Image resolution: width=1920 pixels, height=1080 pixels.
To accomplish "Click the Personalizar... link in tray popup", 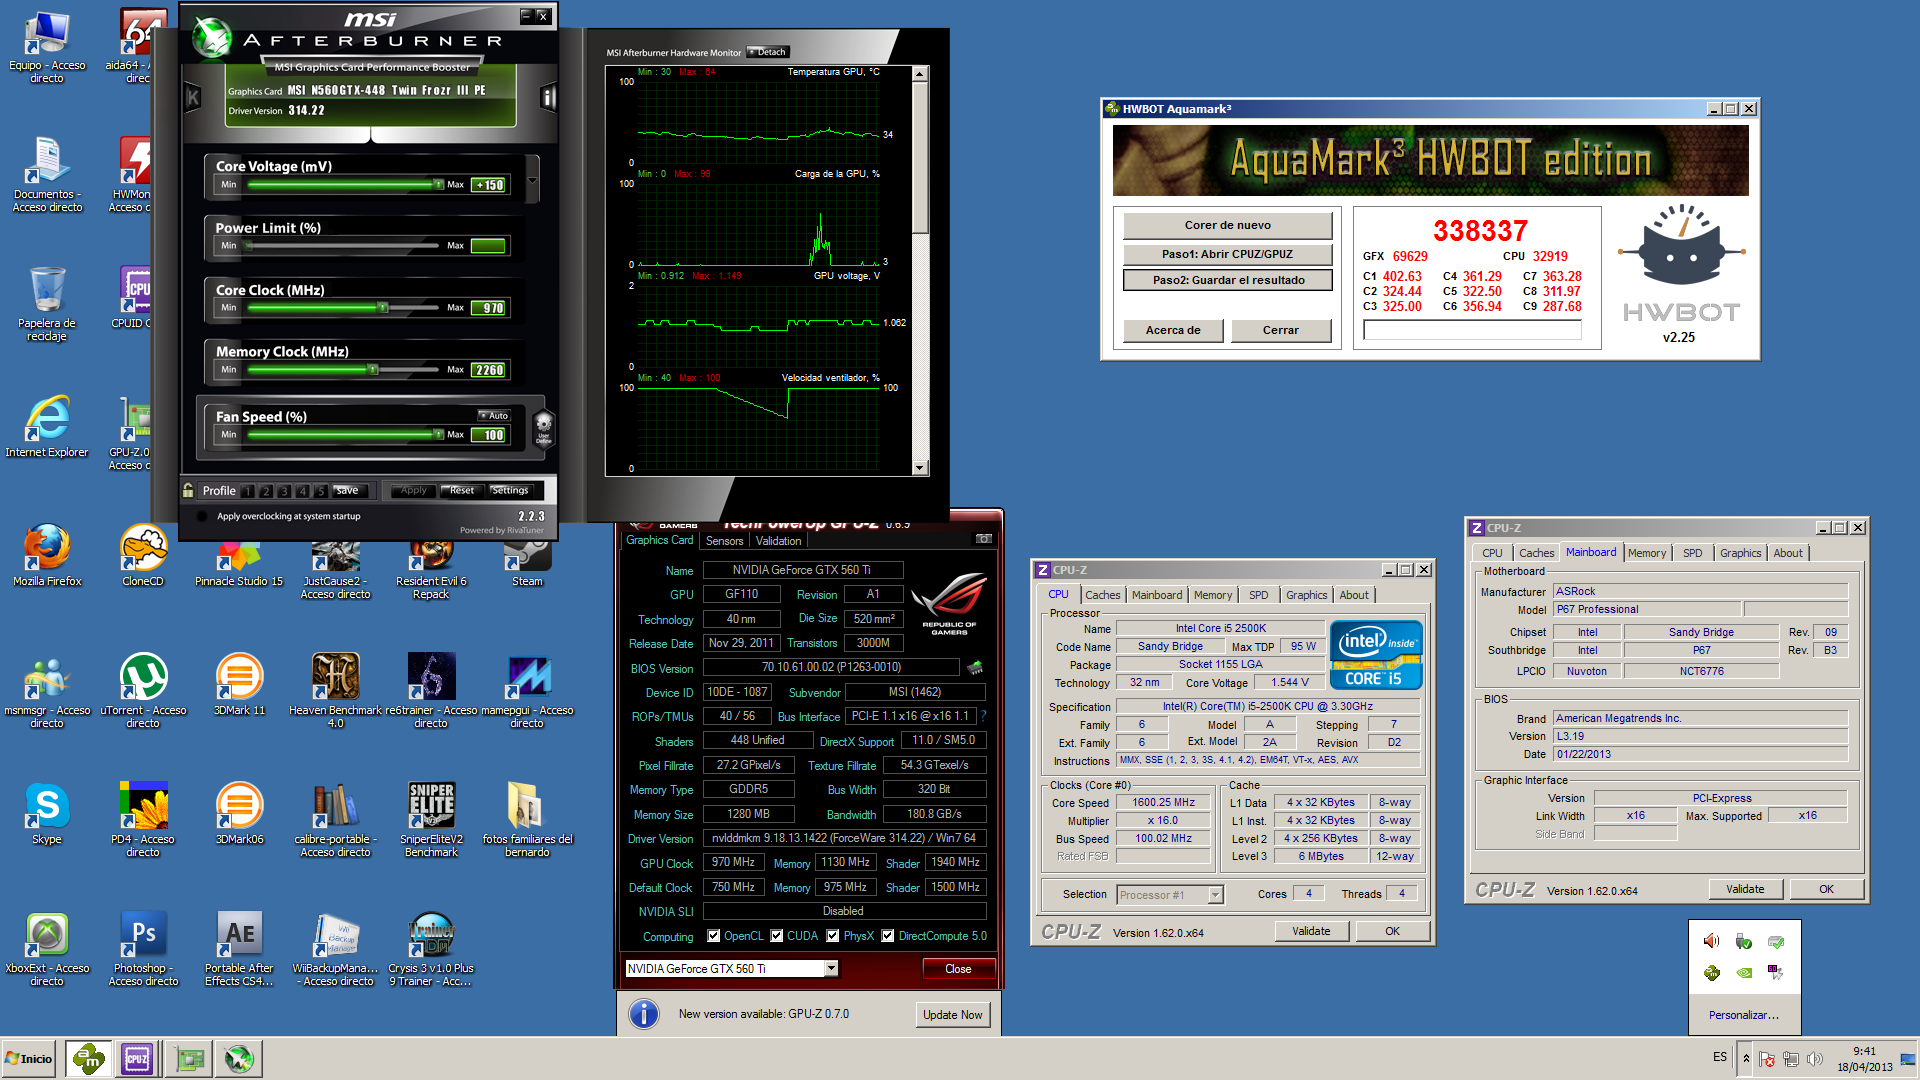I will coord(1743,1015).
